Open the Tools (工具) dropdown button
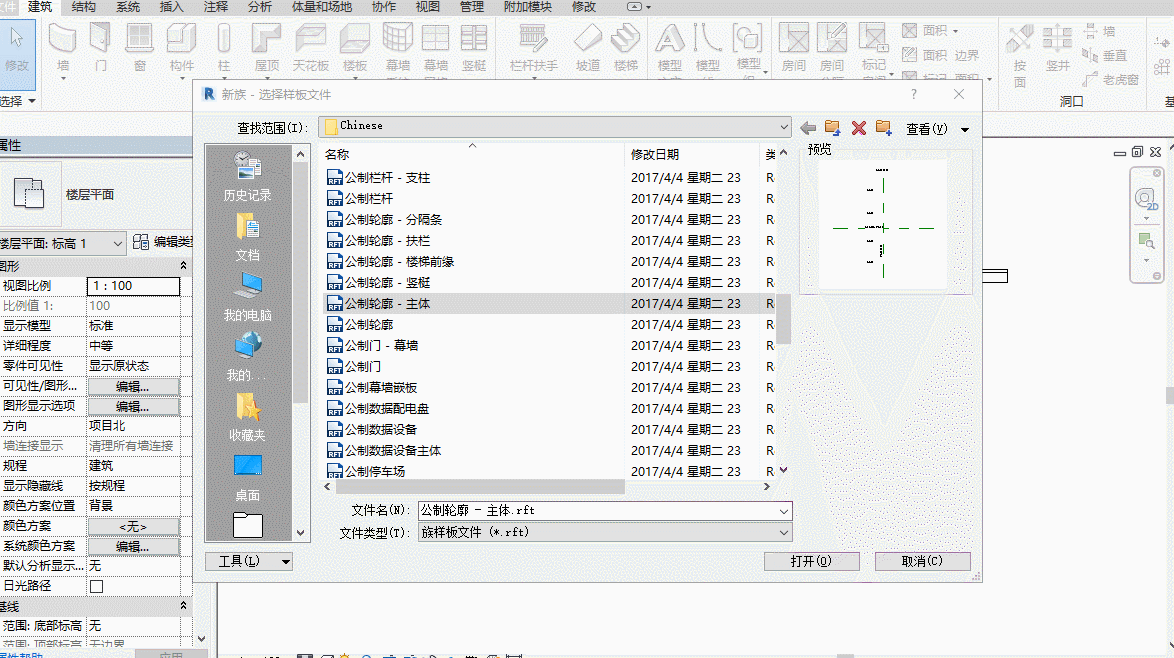 coord(249,561)
